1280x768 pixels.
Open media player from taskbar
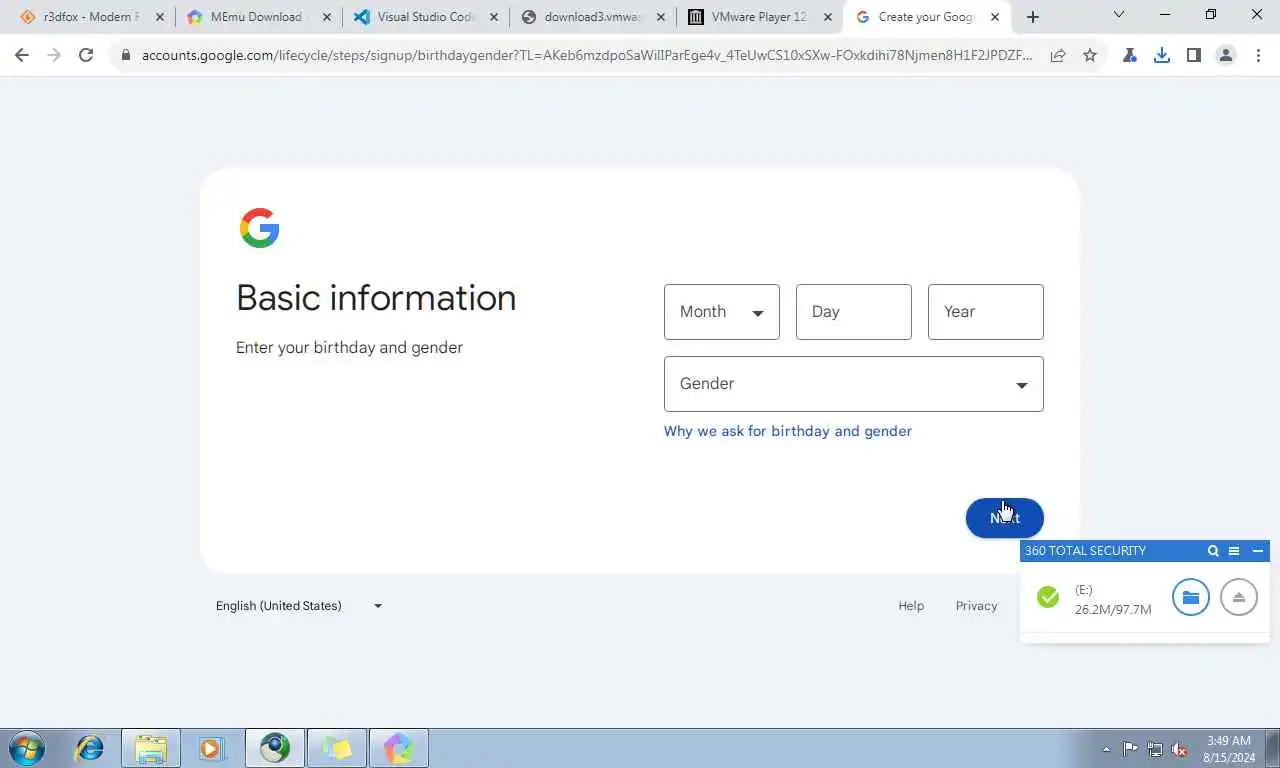(x=212, y=748)
